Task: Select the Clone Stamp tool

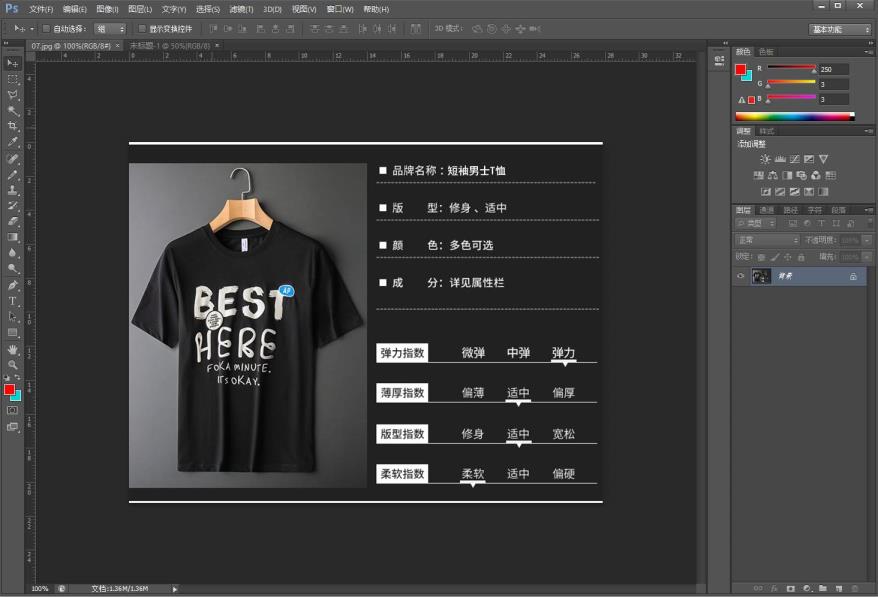Action: pyautogui.click(x=12, y=190)
